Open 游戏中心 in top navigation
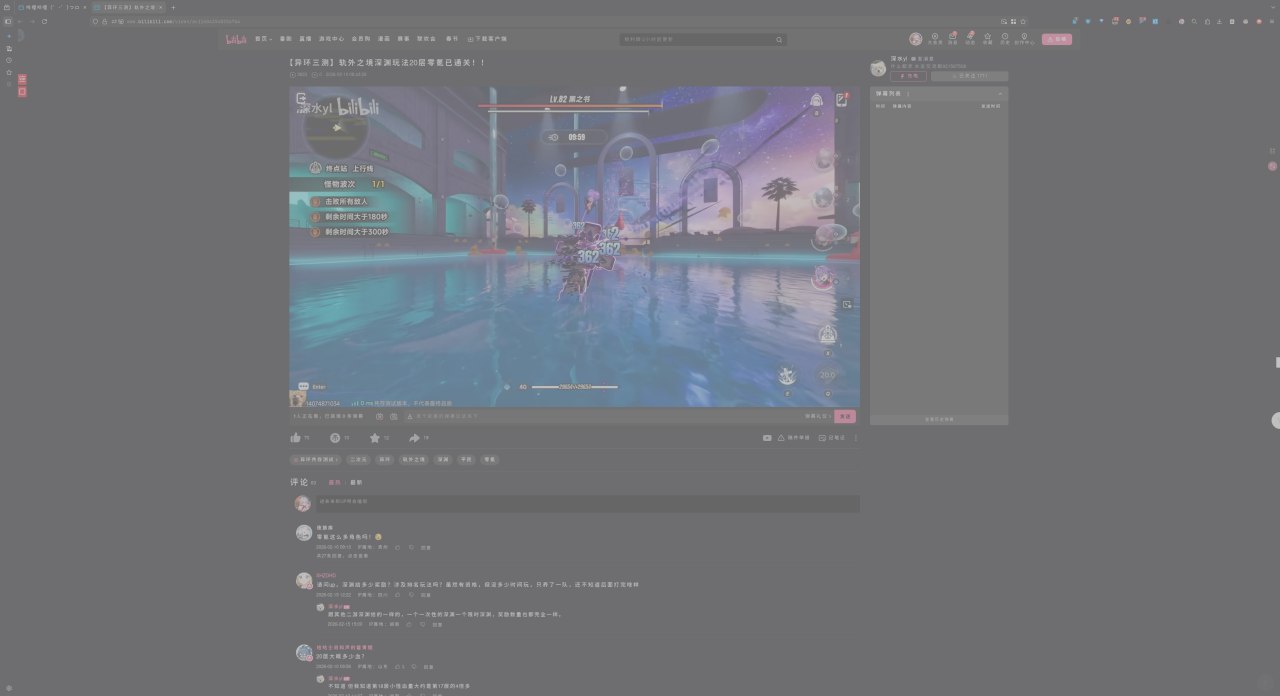The height and width of the screenshot is (696, 1280). click(x=331, y=39)
